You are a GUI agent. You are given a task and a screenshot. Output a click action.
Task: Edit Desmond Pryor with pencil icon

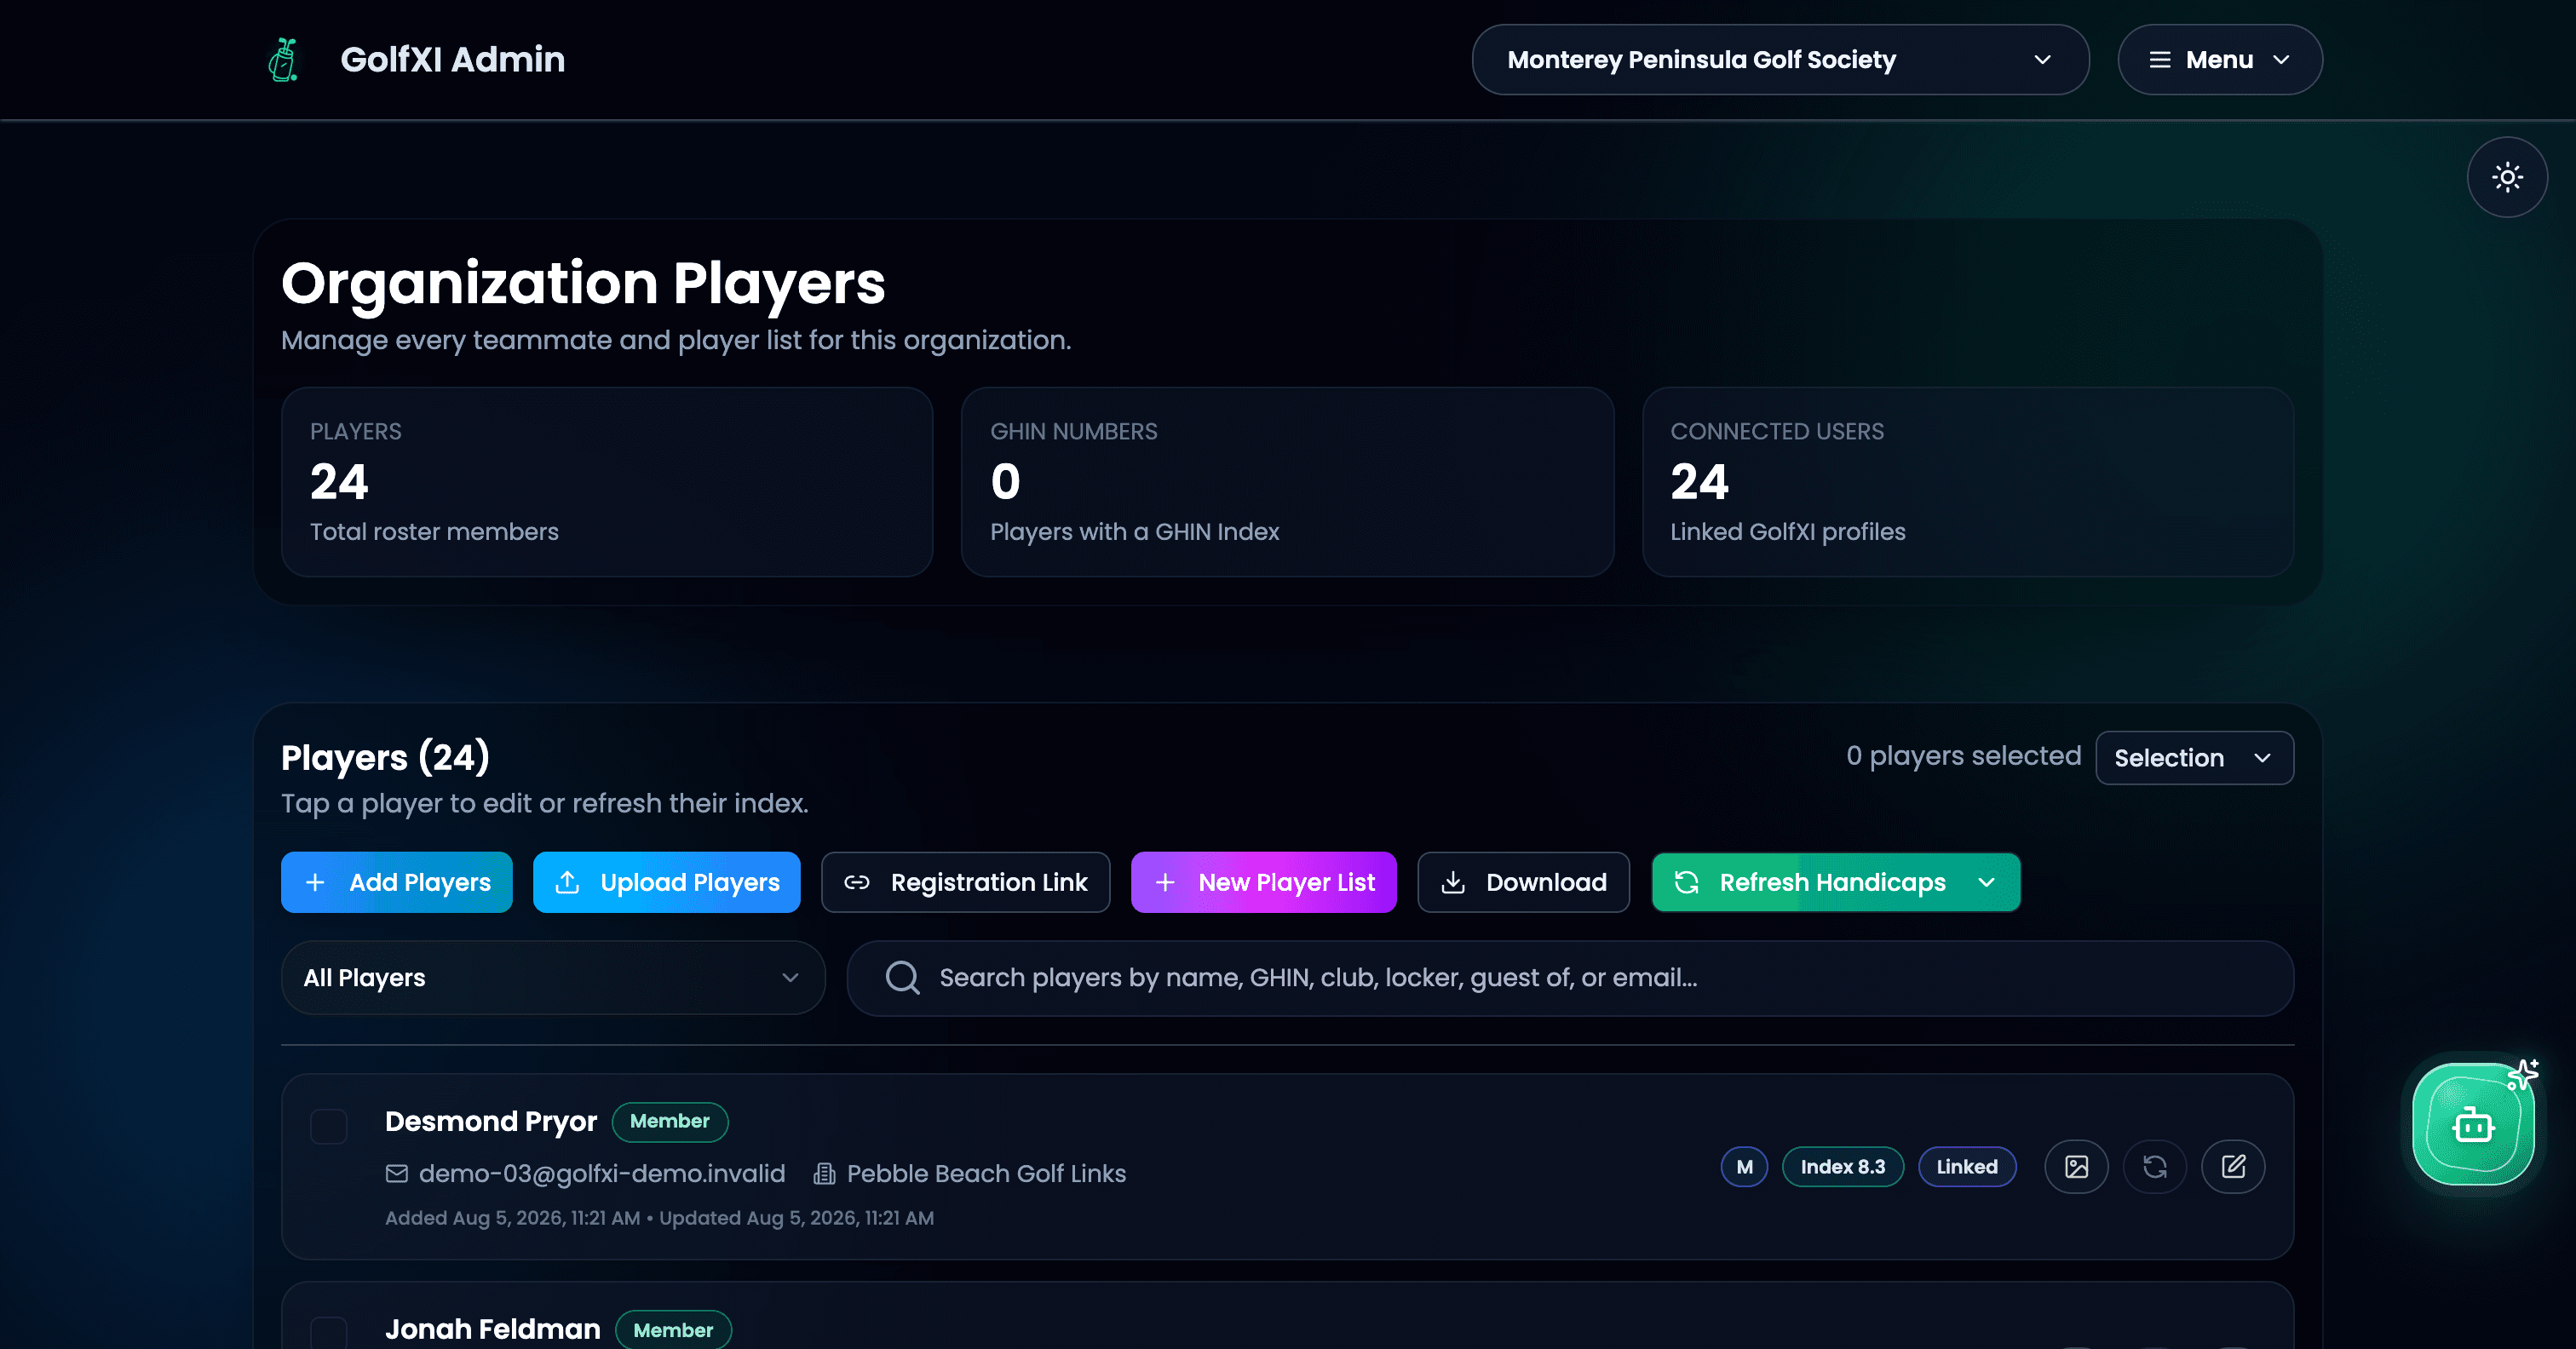click(2233, 1167)
